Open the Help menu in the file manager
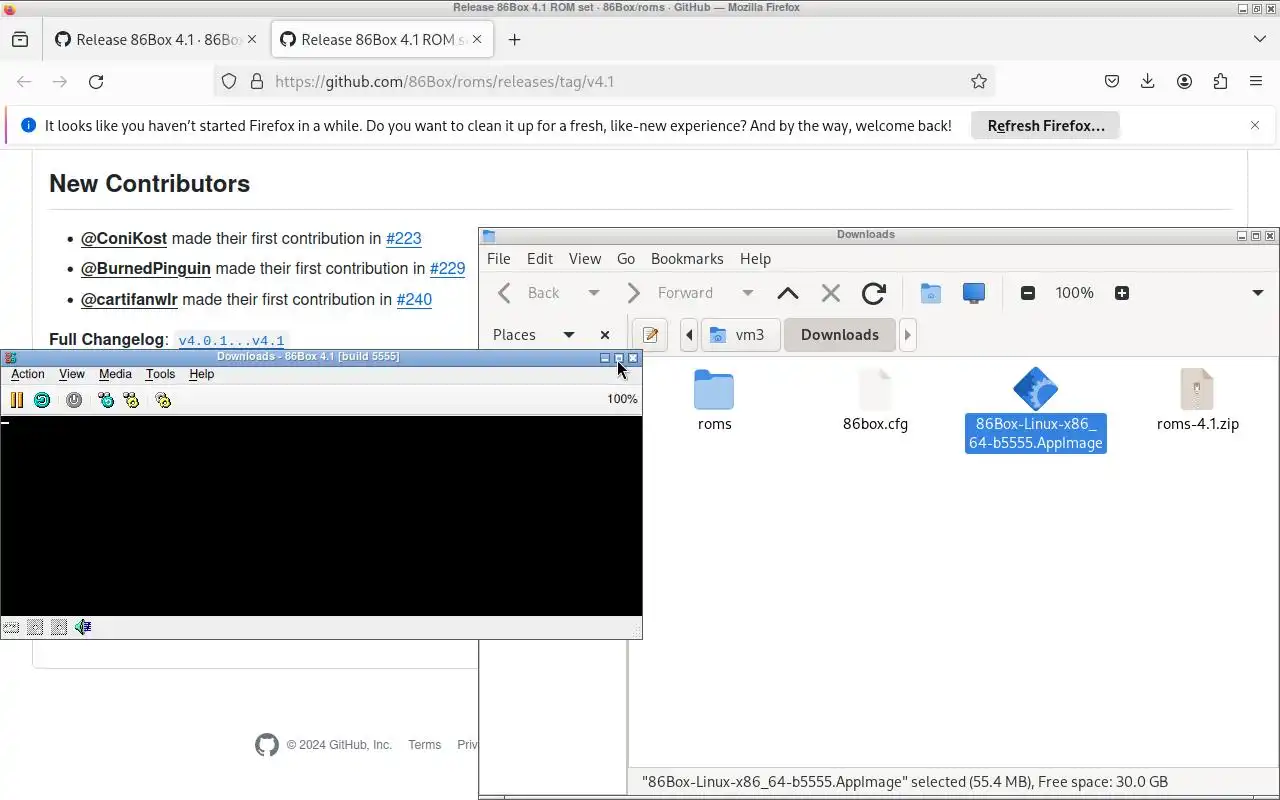The height and width of the screenshot is (800, 1280). point(755,258)
